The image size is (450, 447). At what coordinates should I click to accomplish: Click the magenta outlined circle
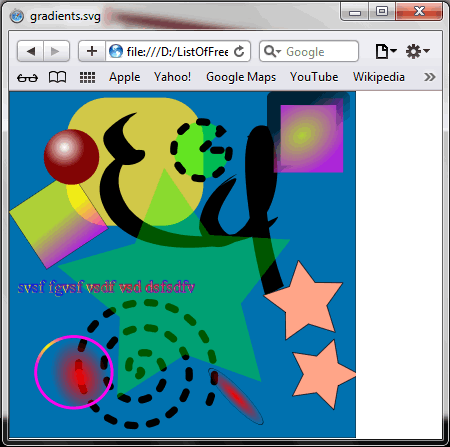click(74, 372)
